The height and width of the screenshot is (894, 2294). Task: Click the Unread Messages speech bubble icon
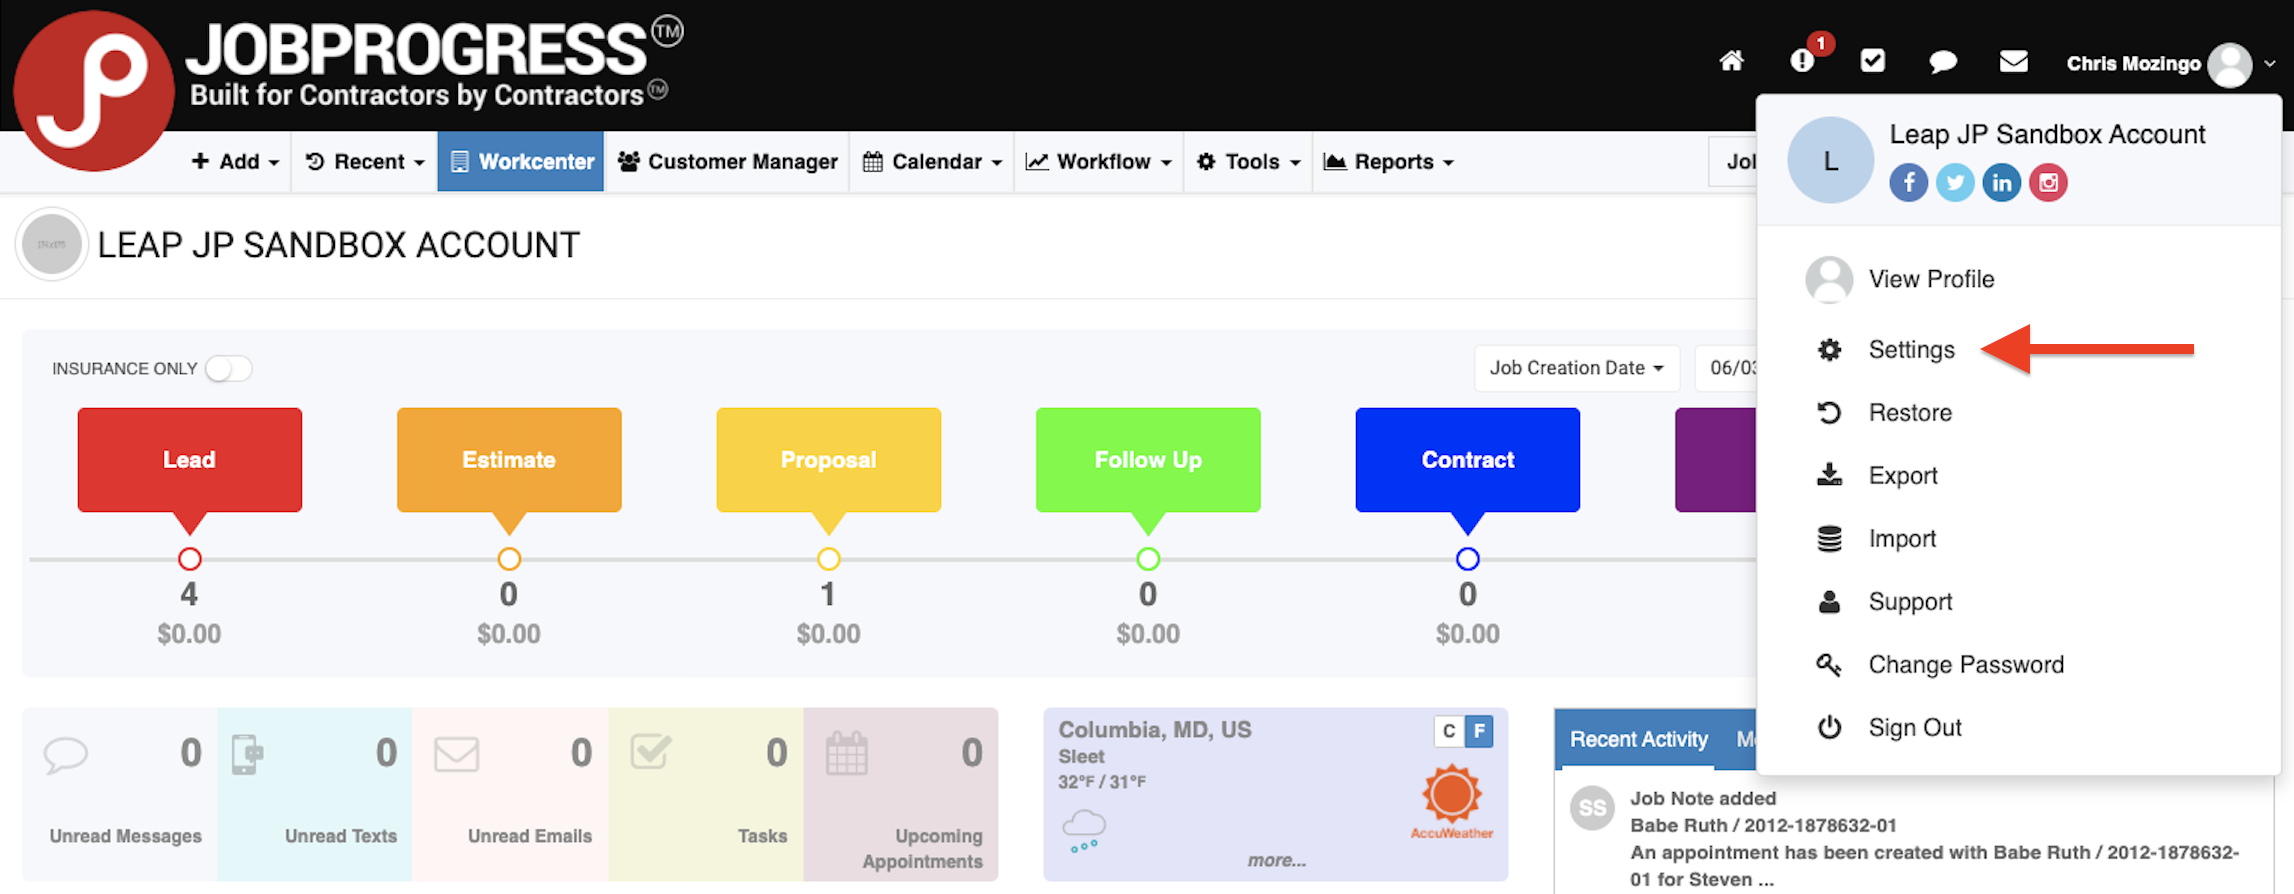(66, 755)
